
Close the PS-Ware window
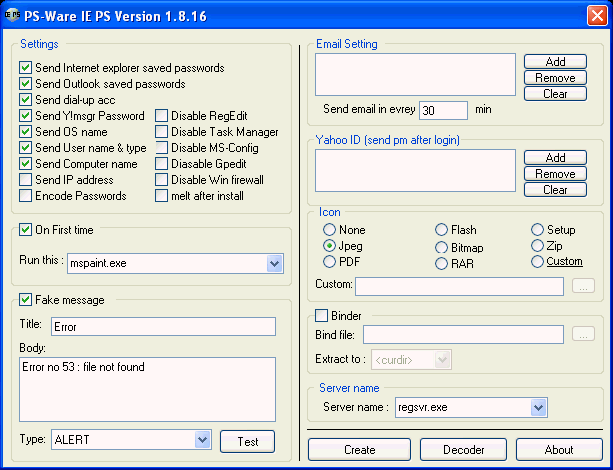(x=596, y=14)
